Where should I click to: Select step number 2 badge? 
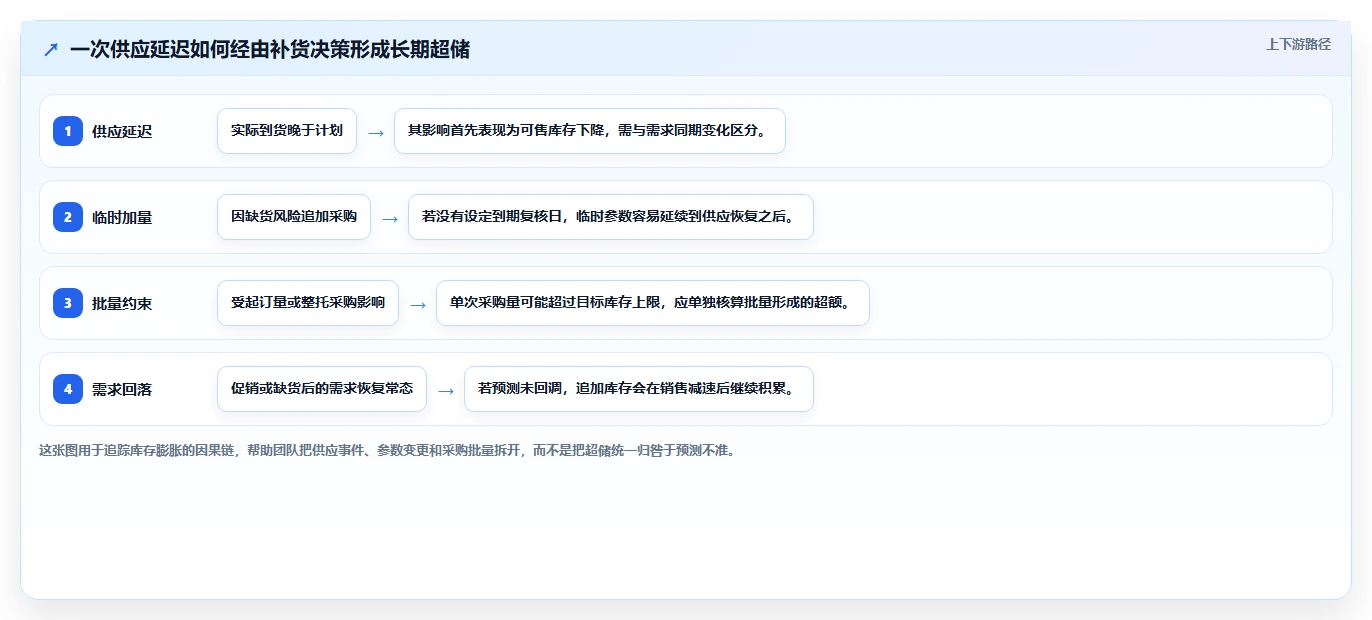click(x=68, y=217)
